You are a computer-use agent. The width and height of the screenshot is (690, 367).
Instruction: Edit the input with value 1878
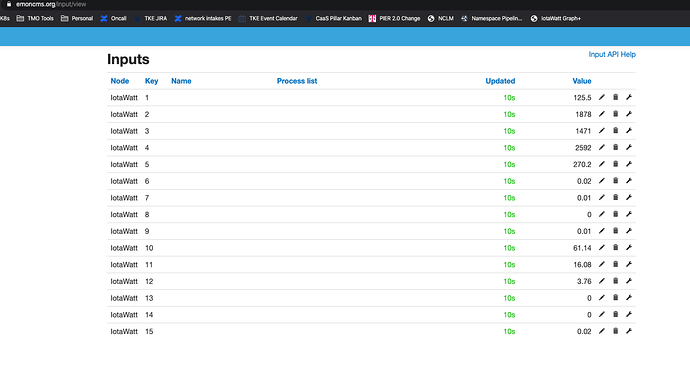click(602, 114)
